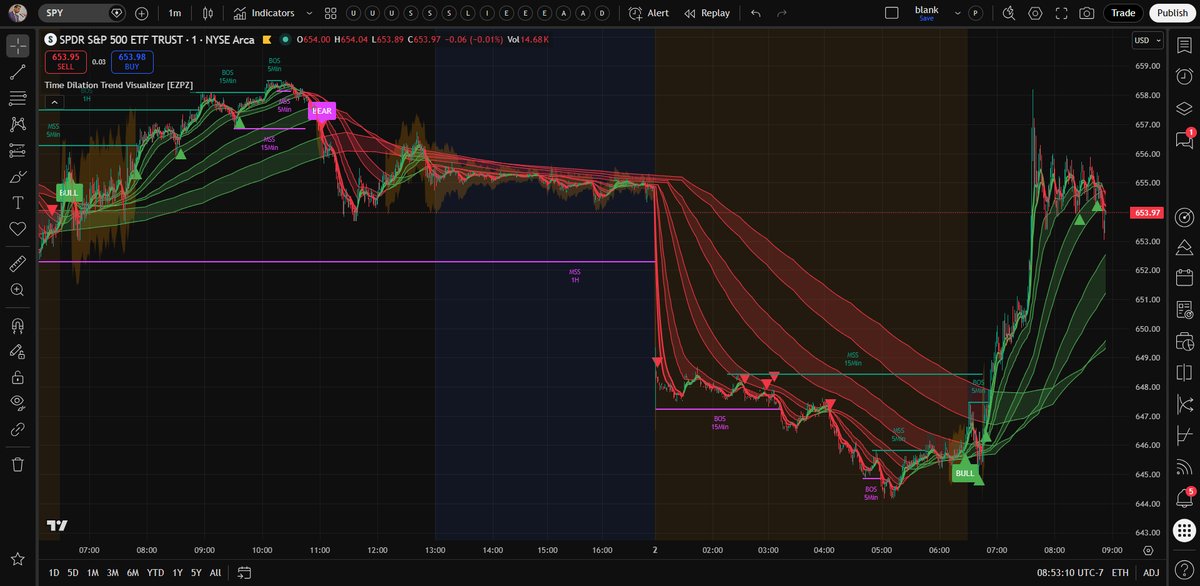Image resolution: width=1200 pixels, height=586 pixels.
Task: Open the 1m interval selector
Action: (175, 13)
